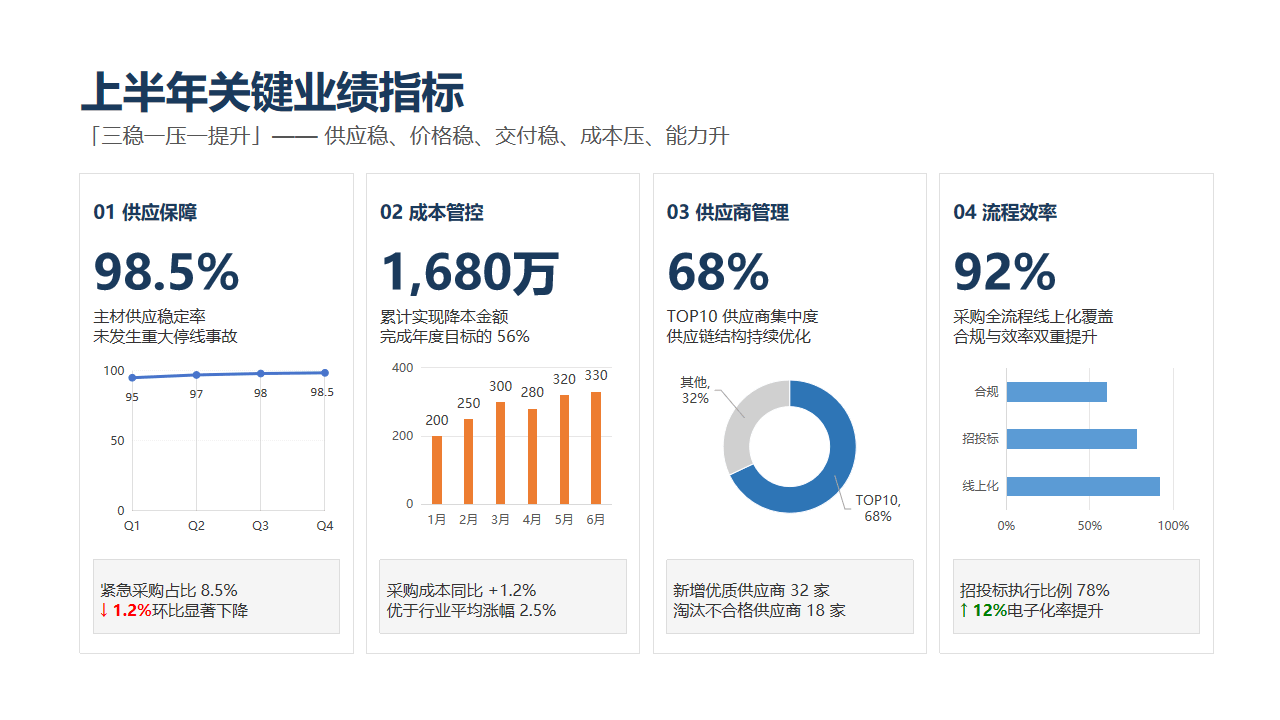
Task: Click the 采购成本同比 +1.2% note box
Action: point(503,596)
